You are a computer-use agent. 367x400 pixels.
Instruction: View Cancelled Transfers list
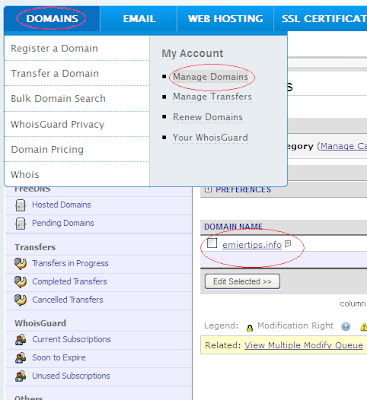pyautogui.click(x=68, y=300)
